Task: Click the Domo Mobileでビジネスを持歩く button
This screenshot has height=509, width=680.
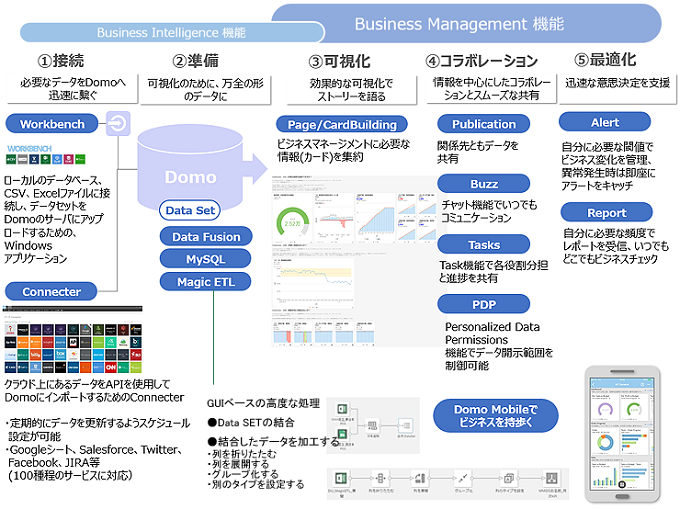Action: tap(496, 415)
